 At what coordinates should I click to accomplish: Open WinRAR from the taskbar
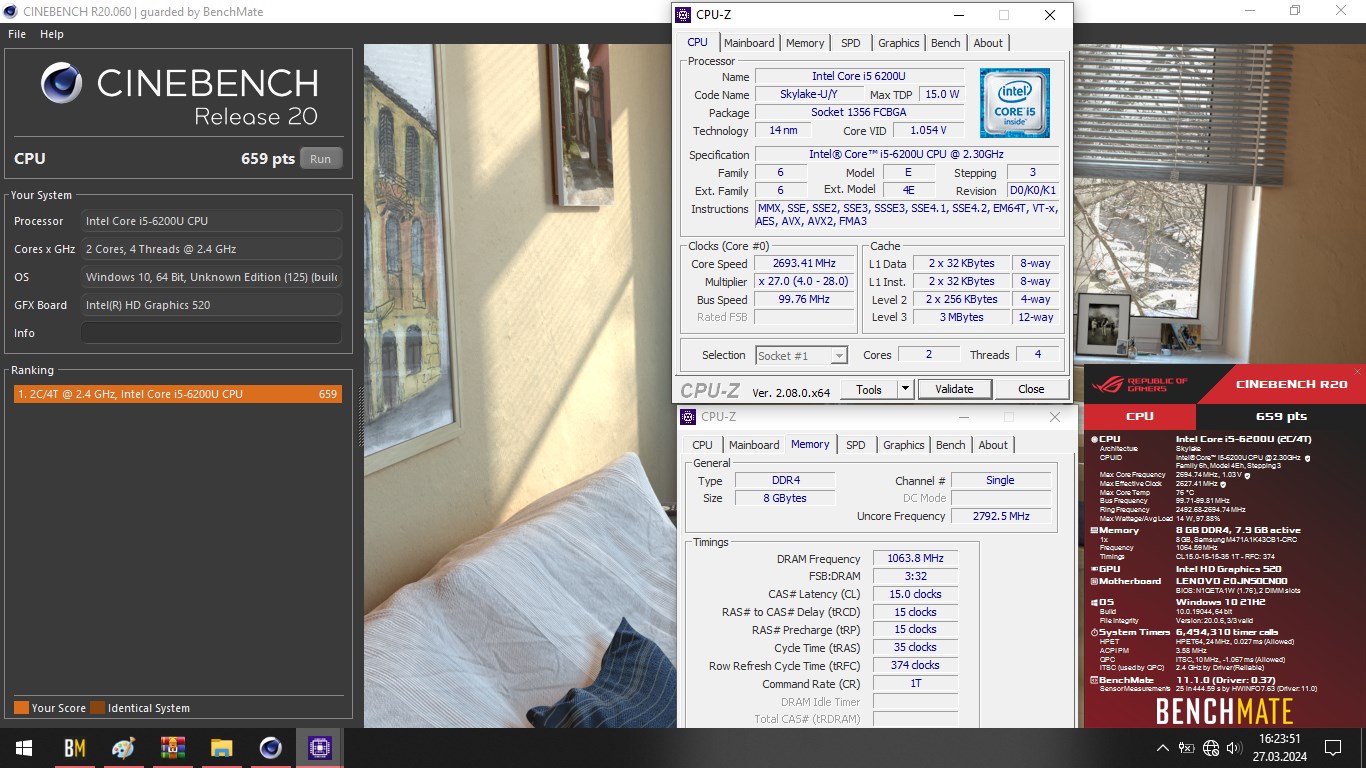[x=173, y=747]
